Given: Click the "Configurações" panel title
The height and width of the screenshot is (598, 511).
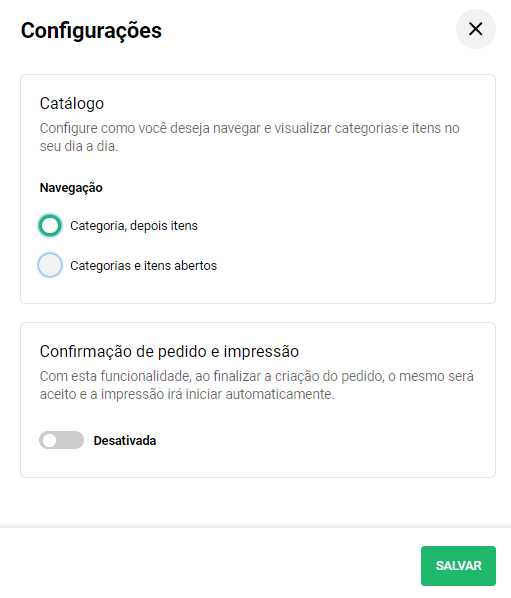Looking at the screenshot, I should tap(91, 31).
